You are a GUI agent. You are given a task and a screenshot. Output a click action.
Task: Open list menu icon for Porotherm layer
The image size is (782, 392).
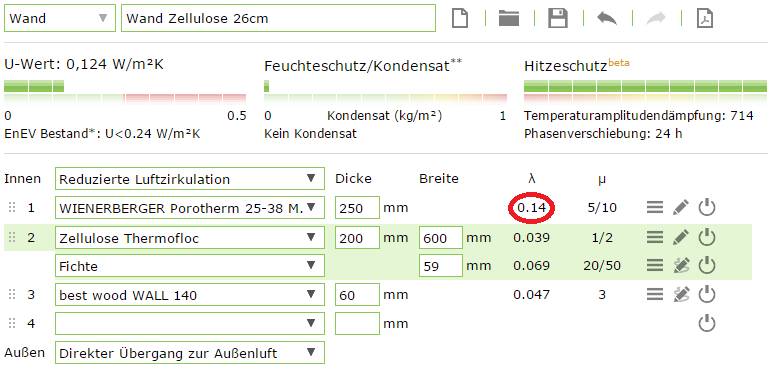[655, 207]
